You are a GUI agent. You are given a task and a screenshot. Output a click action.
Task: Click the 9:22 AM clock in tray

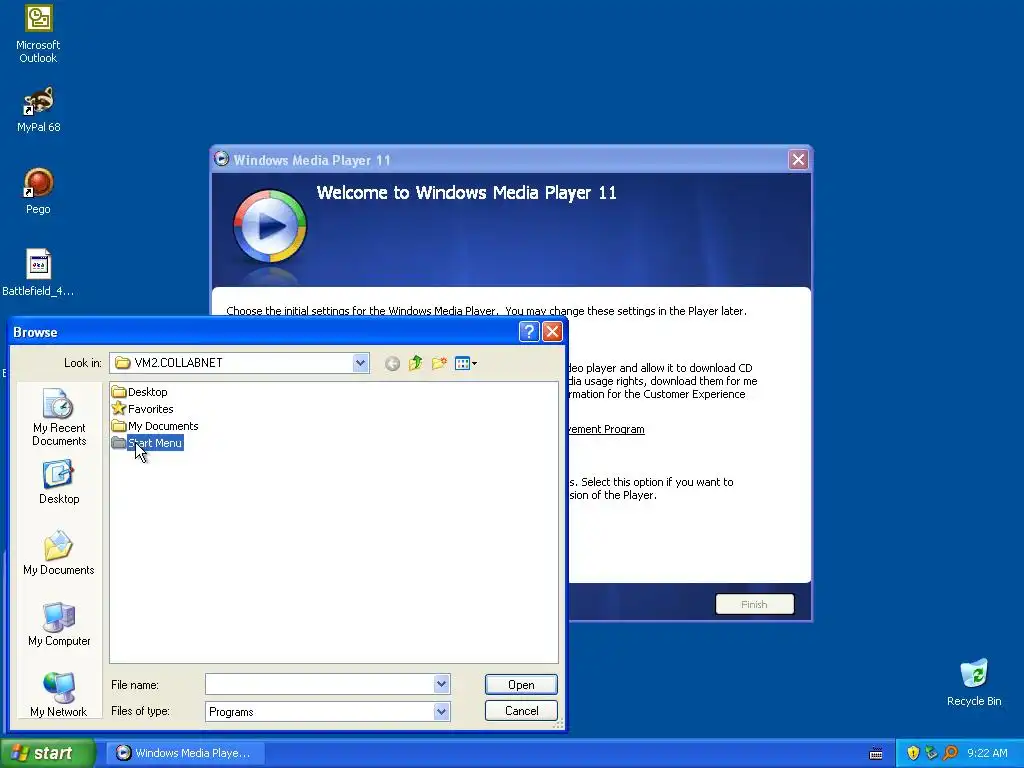987,753
